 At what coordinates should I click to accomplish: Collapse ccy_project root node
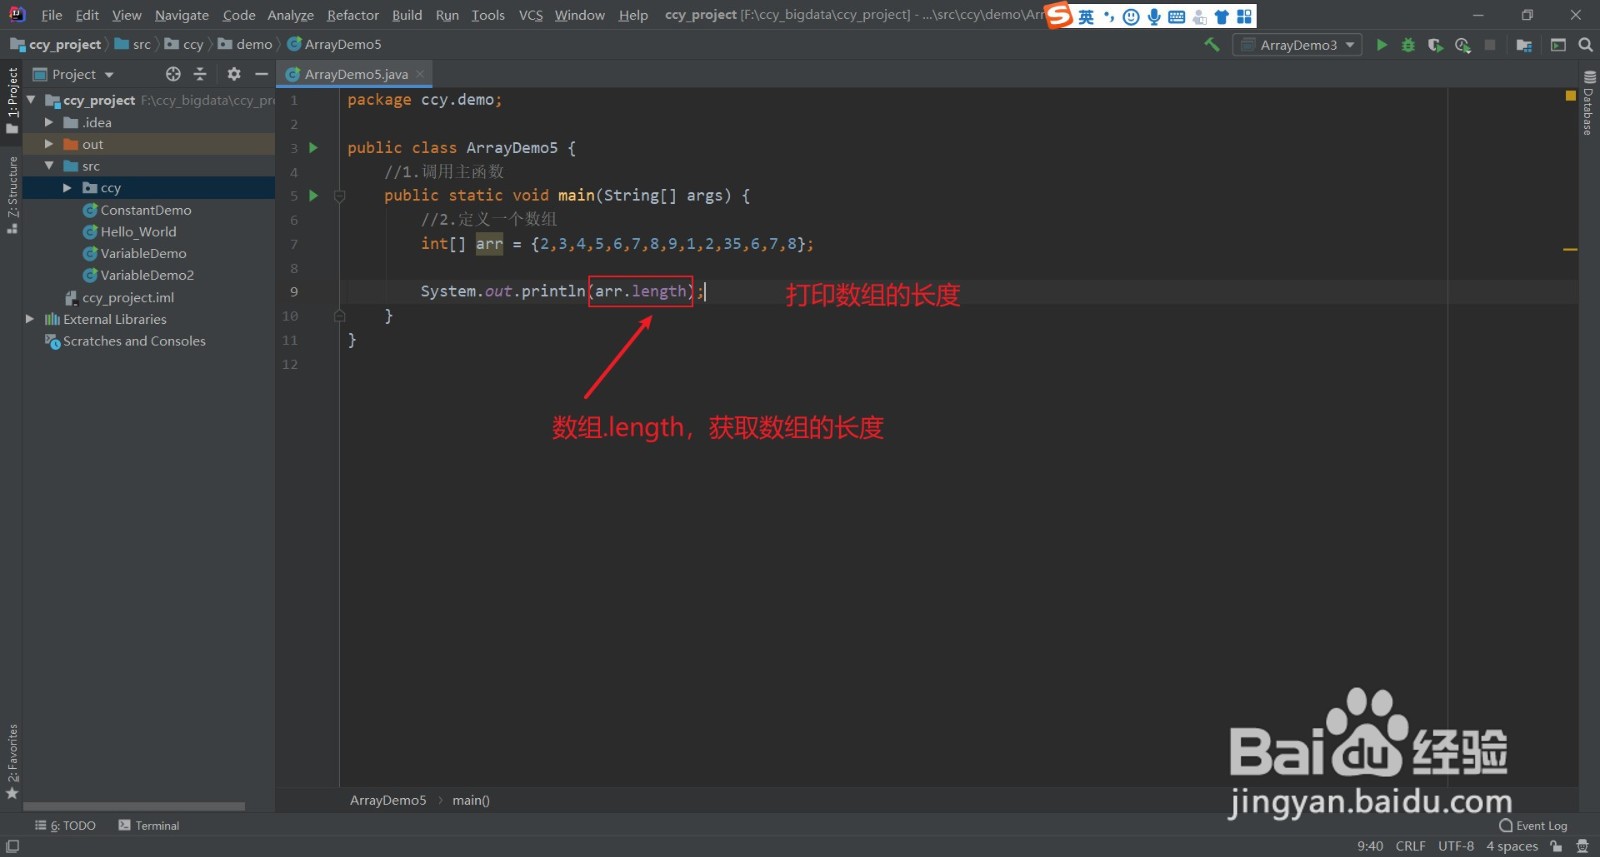coord(31,100)
